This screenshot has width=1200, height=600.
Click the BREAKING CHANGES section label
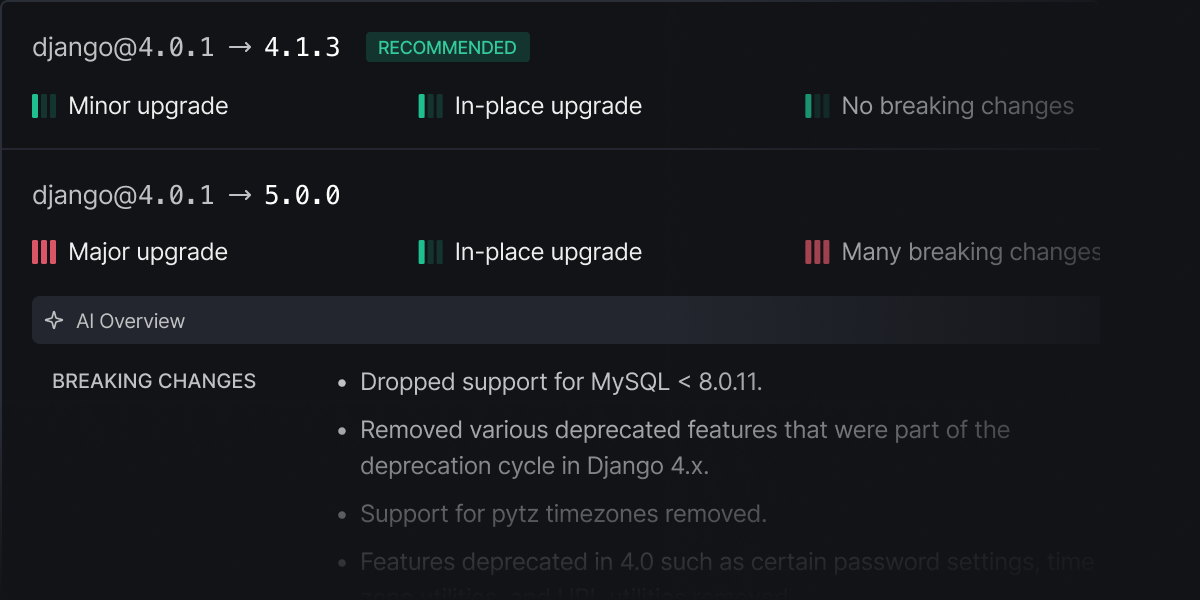[154, 381]
